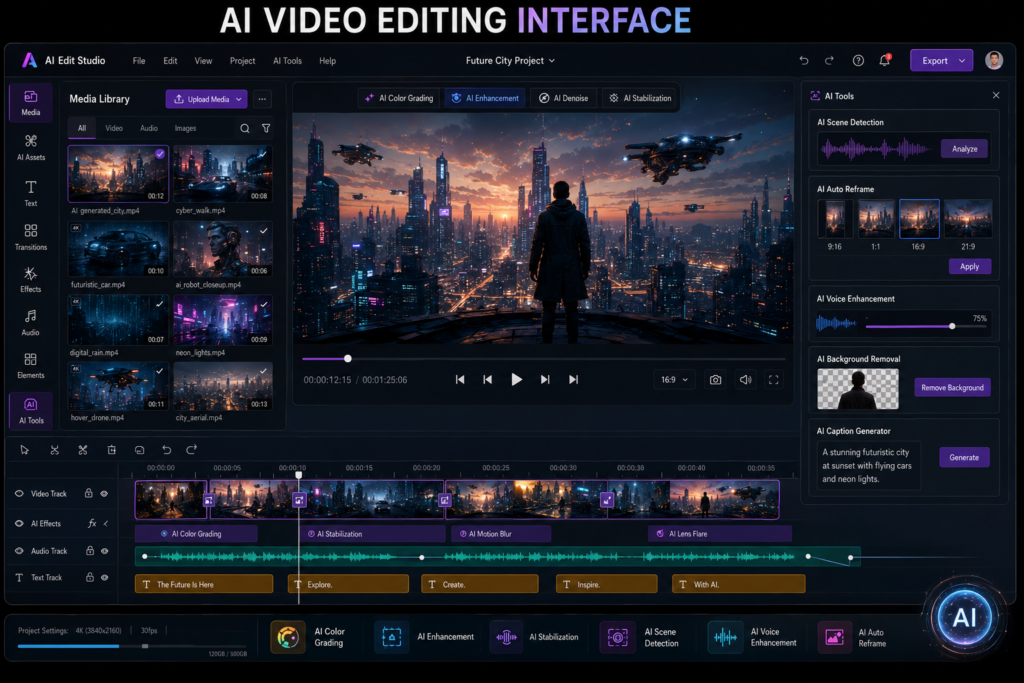The height and width of the screenshot is (683, 1024).
Task: Click the filter icon in Media Library
Action: click(266, 129)
